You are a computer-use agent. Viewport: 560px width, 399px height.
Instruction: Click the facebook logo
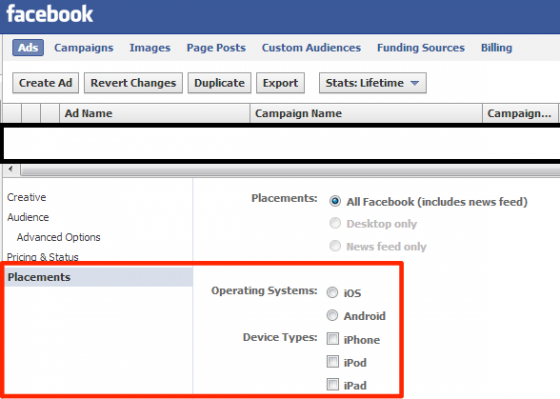click(50, 14)
